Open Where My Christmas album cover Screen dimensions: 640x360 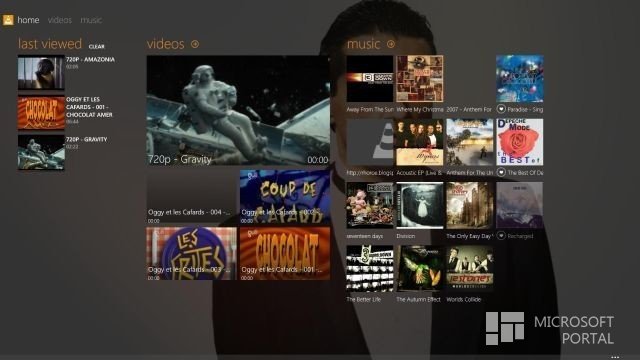click(x=420, y=79)
